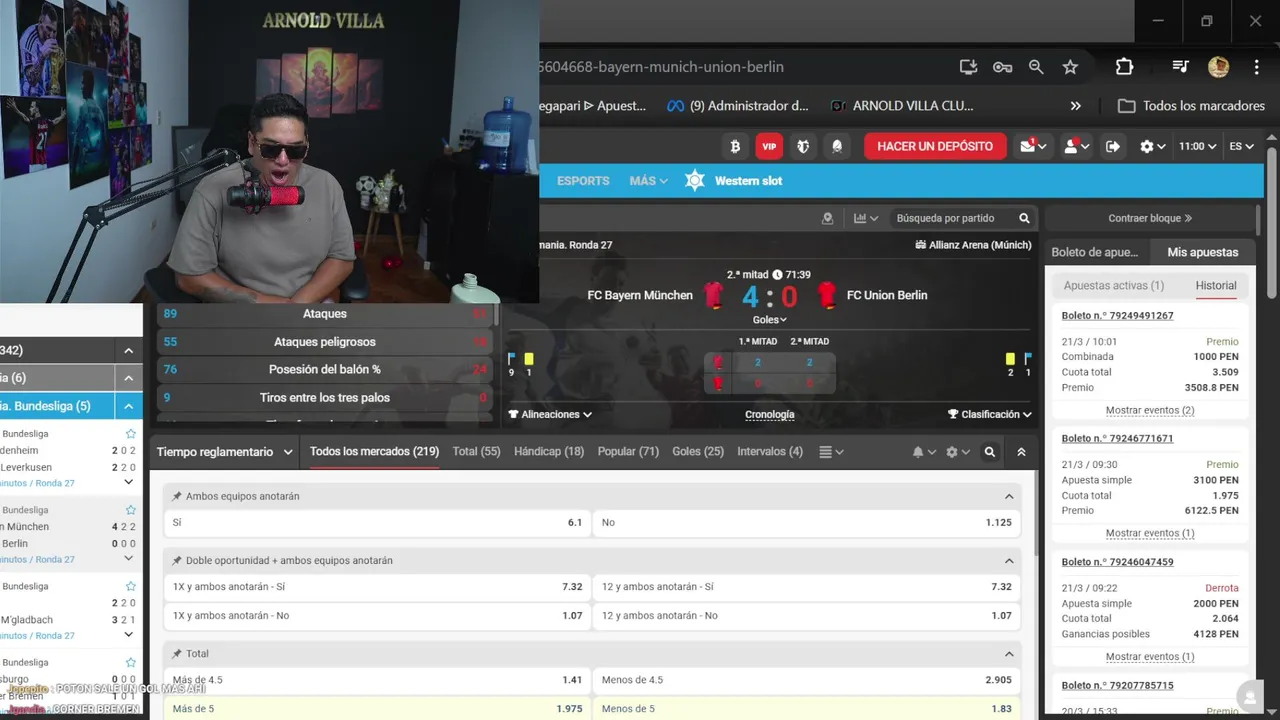Click the notification bell in the markets bar
This screenshot has height=720, width=1280.
tap(923, 452)
